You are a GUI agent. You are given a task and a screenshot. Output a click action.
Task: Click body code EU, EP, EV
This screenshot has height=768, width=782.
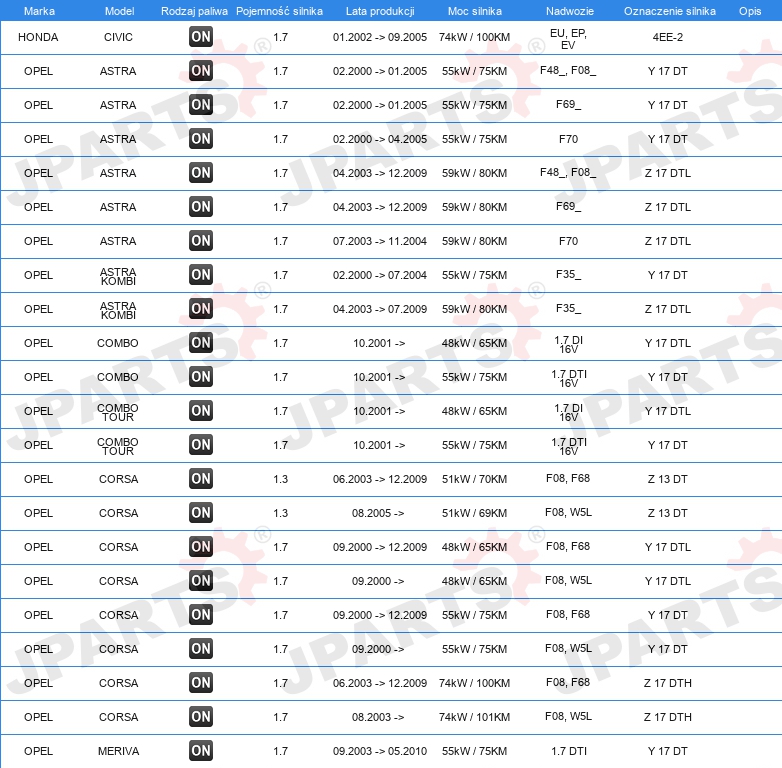tap(568, 39)
